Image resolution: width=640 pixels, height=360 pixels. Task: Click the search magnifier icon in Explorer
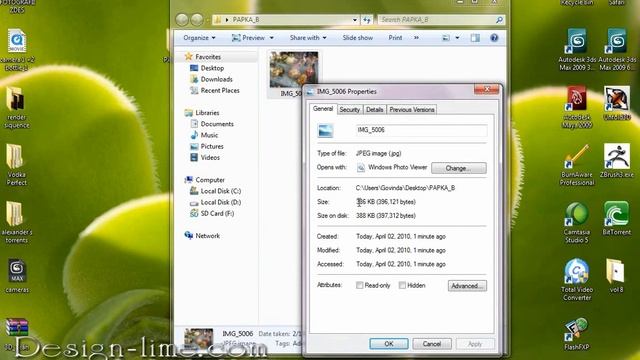[499, 19]
